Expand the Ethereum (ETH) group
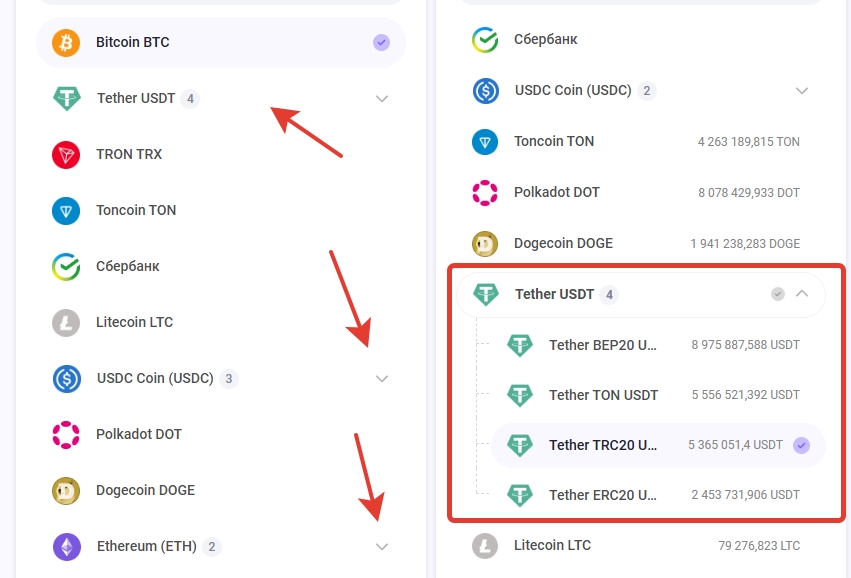Screen dimensions: 851x578 click(x=381, y=547)
